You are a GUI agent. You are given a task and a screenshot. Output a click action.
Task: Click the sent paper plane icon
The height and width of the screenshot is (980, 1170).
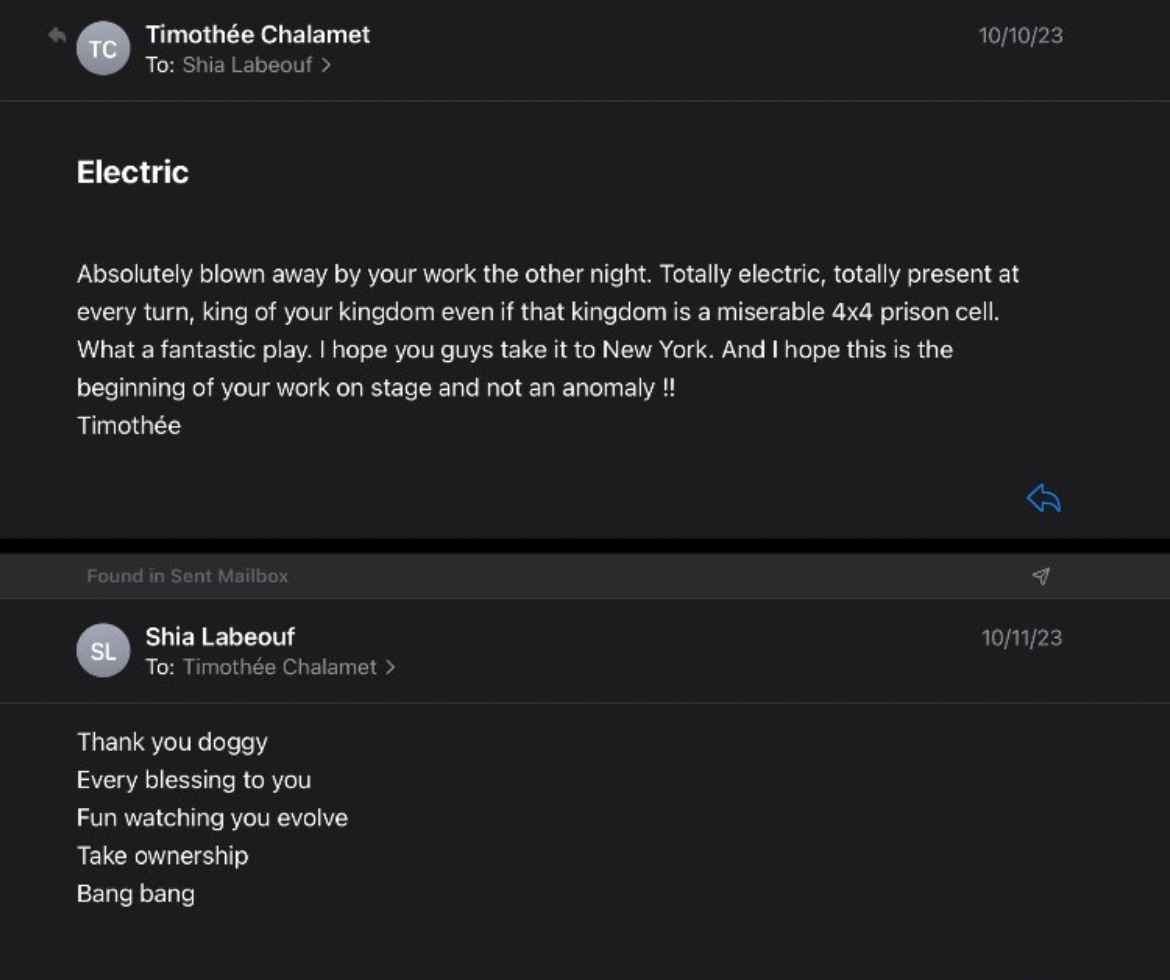click(x=1041, y=576)
